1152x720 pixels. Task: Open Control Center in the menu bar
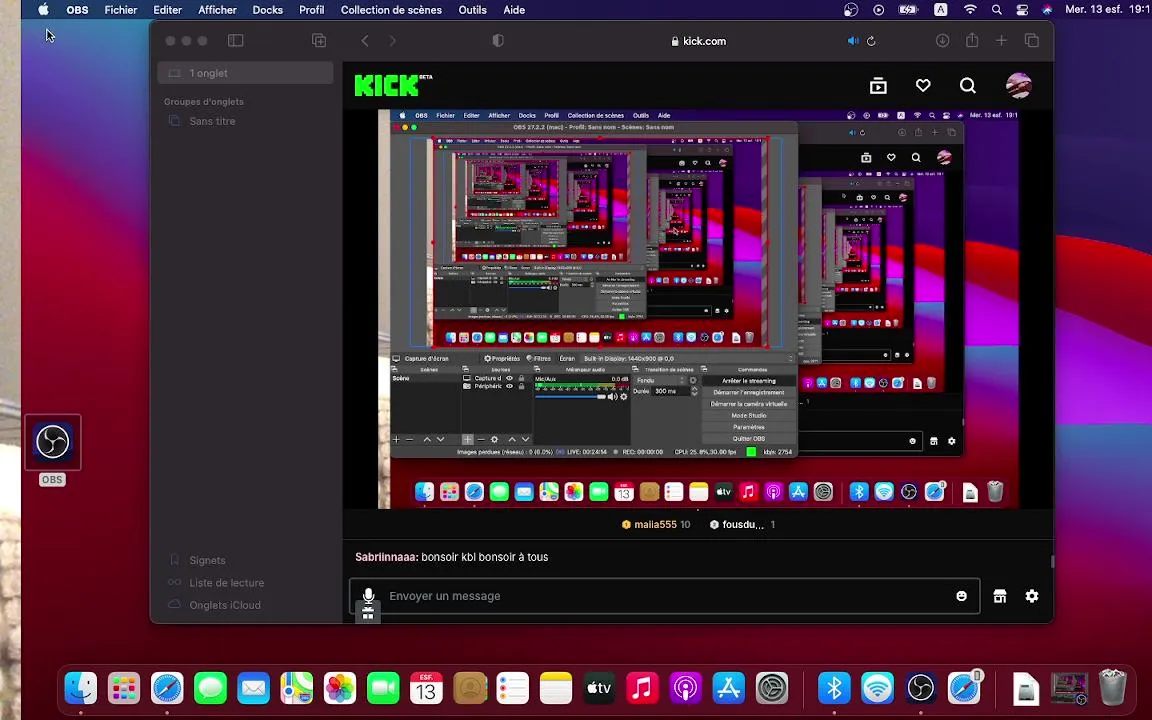[x=1022, y=10]
